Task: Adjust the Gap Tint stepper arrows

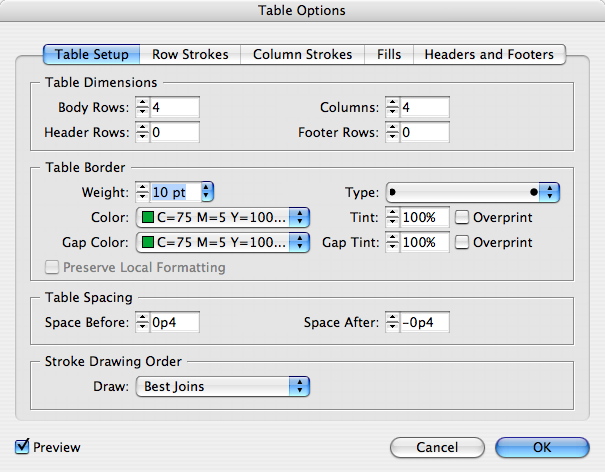Action: (x=392, y=242)
